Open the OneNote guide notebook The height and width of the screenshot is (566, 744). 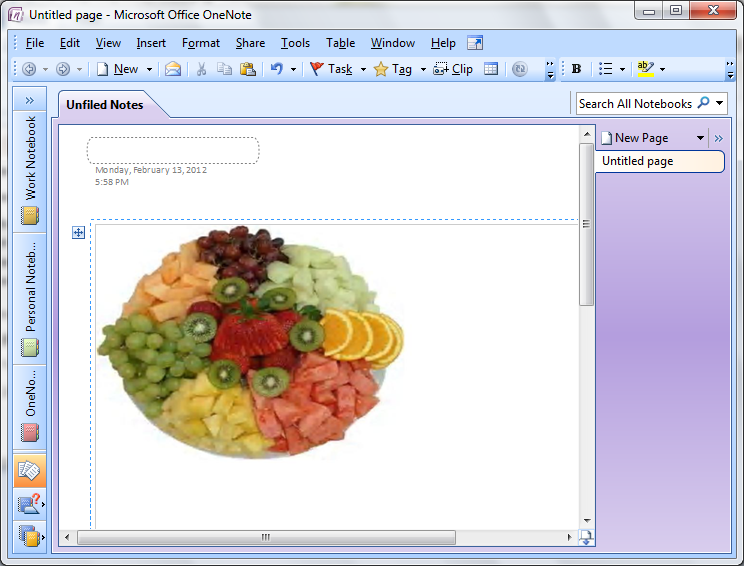pyautogui.click(x=30, y=407)
